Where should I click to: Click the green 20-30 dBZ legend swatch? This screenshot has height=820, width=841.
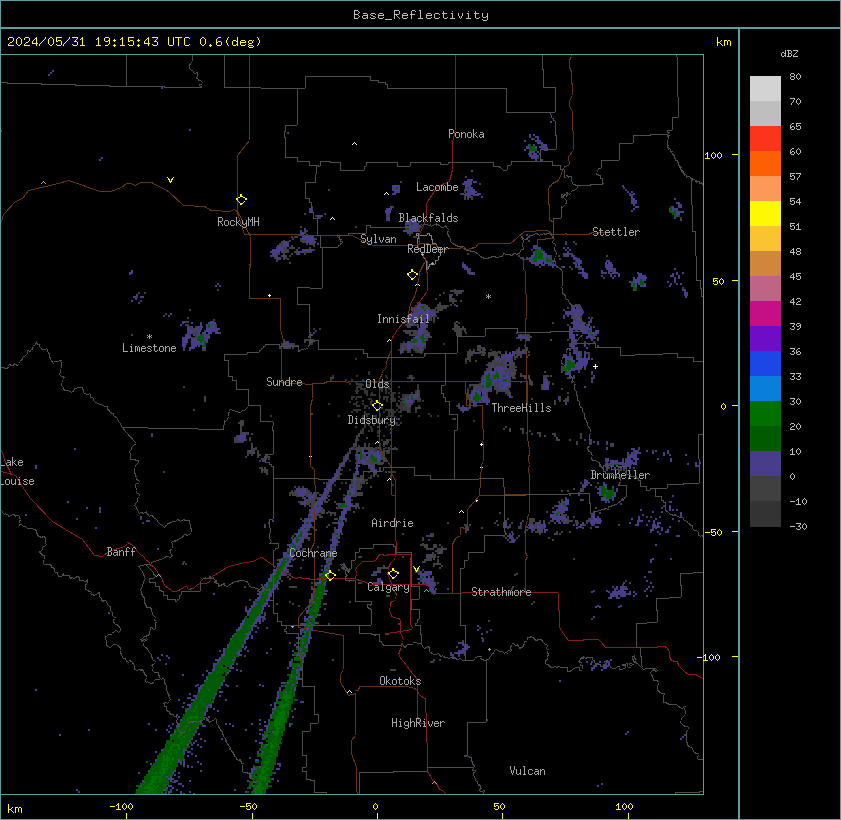(x=765, y=414)
